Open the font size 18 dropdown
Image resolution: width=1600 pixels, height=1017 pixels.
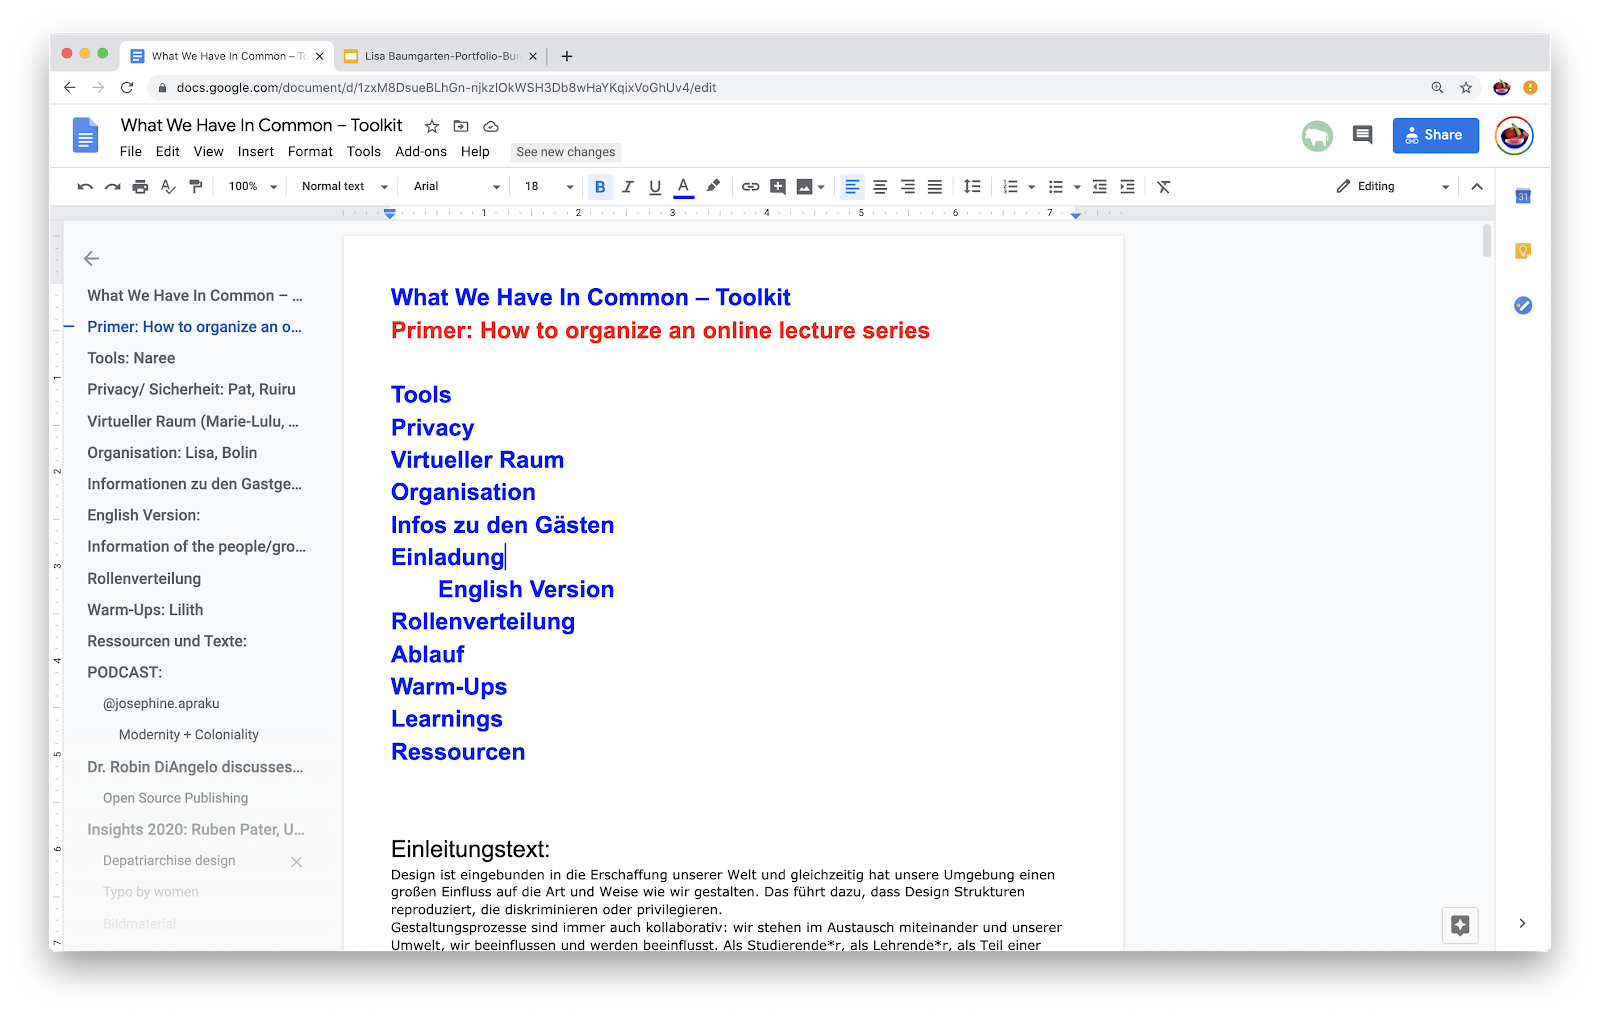[549, 187]
